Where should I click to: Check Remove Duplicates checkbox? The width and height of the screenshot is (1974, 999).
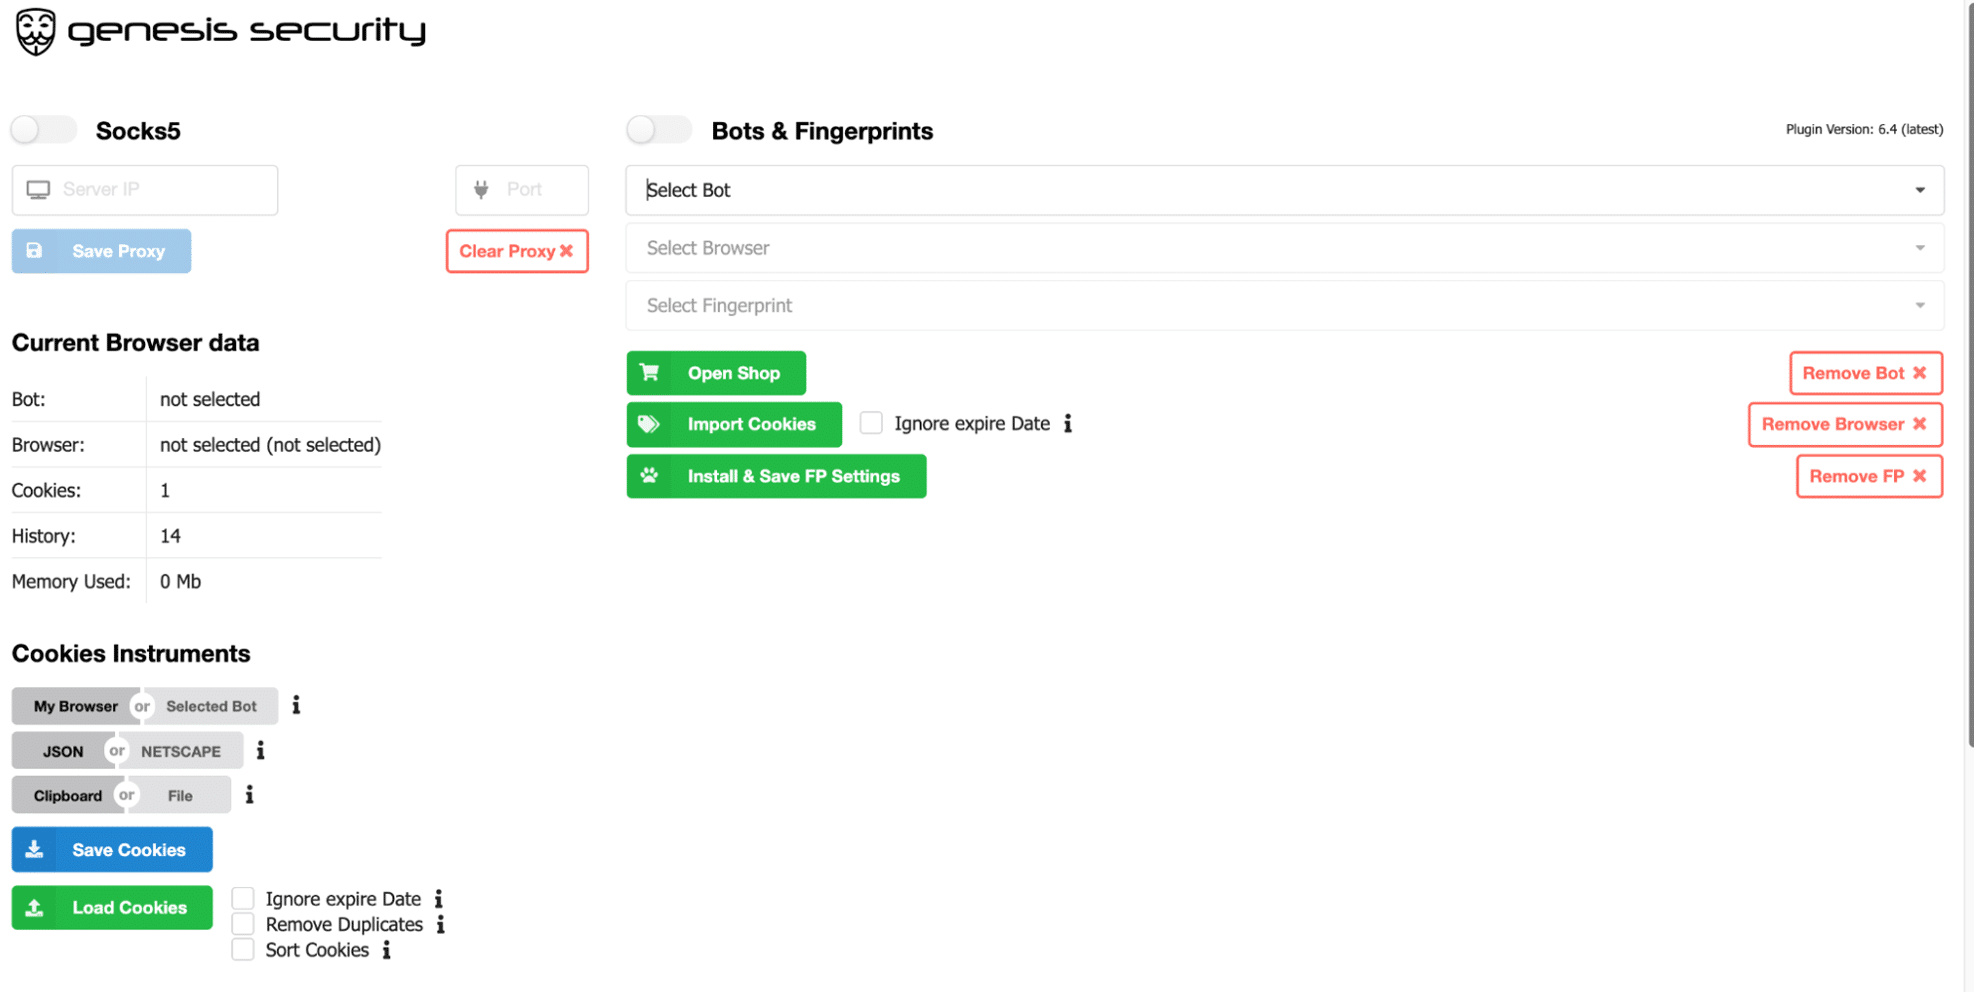point(243,925)
